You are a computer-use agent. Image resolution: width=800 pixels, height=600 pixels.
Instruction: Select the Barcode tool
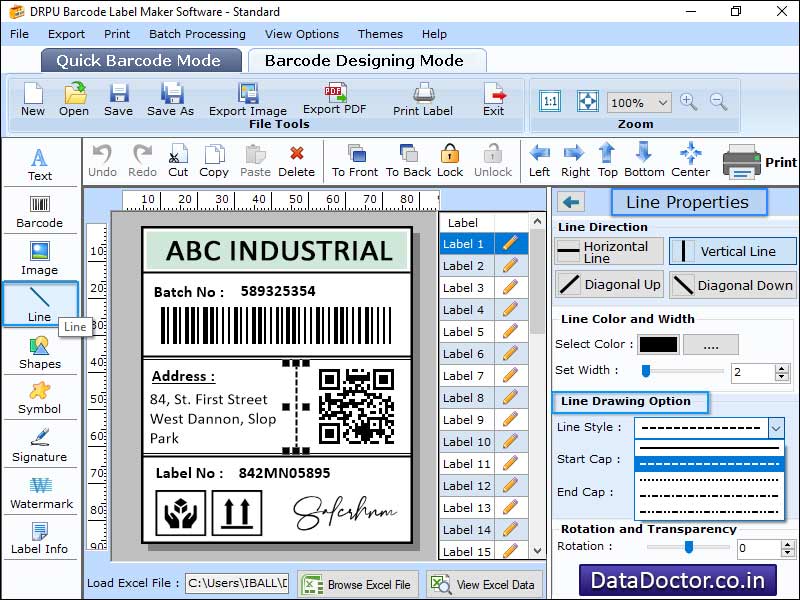pyautogui.click(x=40, y=212)
